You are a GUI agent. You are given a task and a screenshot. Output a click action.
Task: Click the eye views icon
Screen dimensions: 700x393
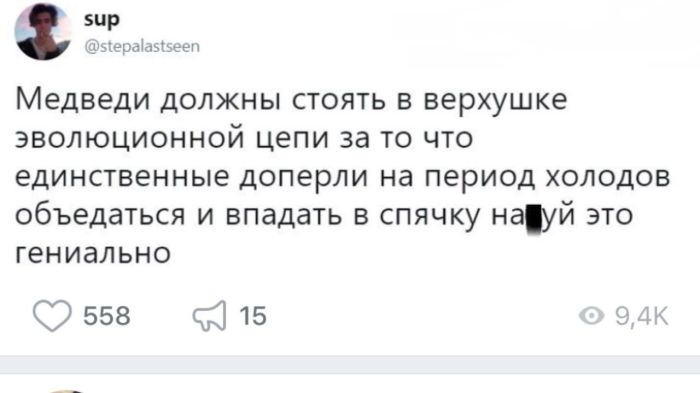click(592, 316)
